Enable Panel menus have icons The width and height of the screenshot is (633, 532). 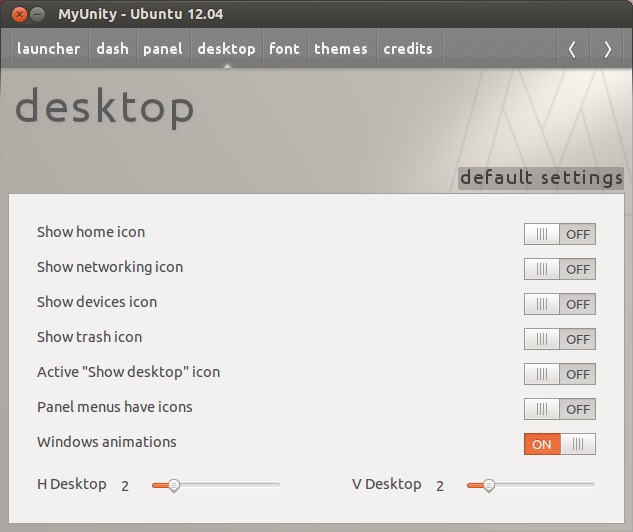point(560,409)
